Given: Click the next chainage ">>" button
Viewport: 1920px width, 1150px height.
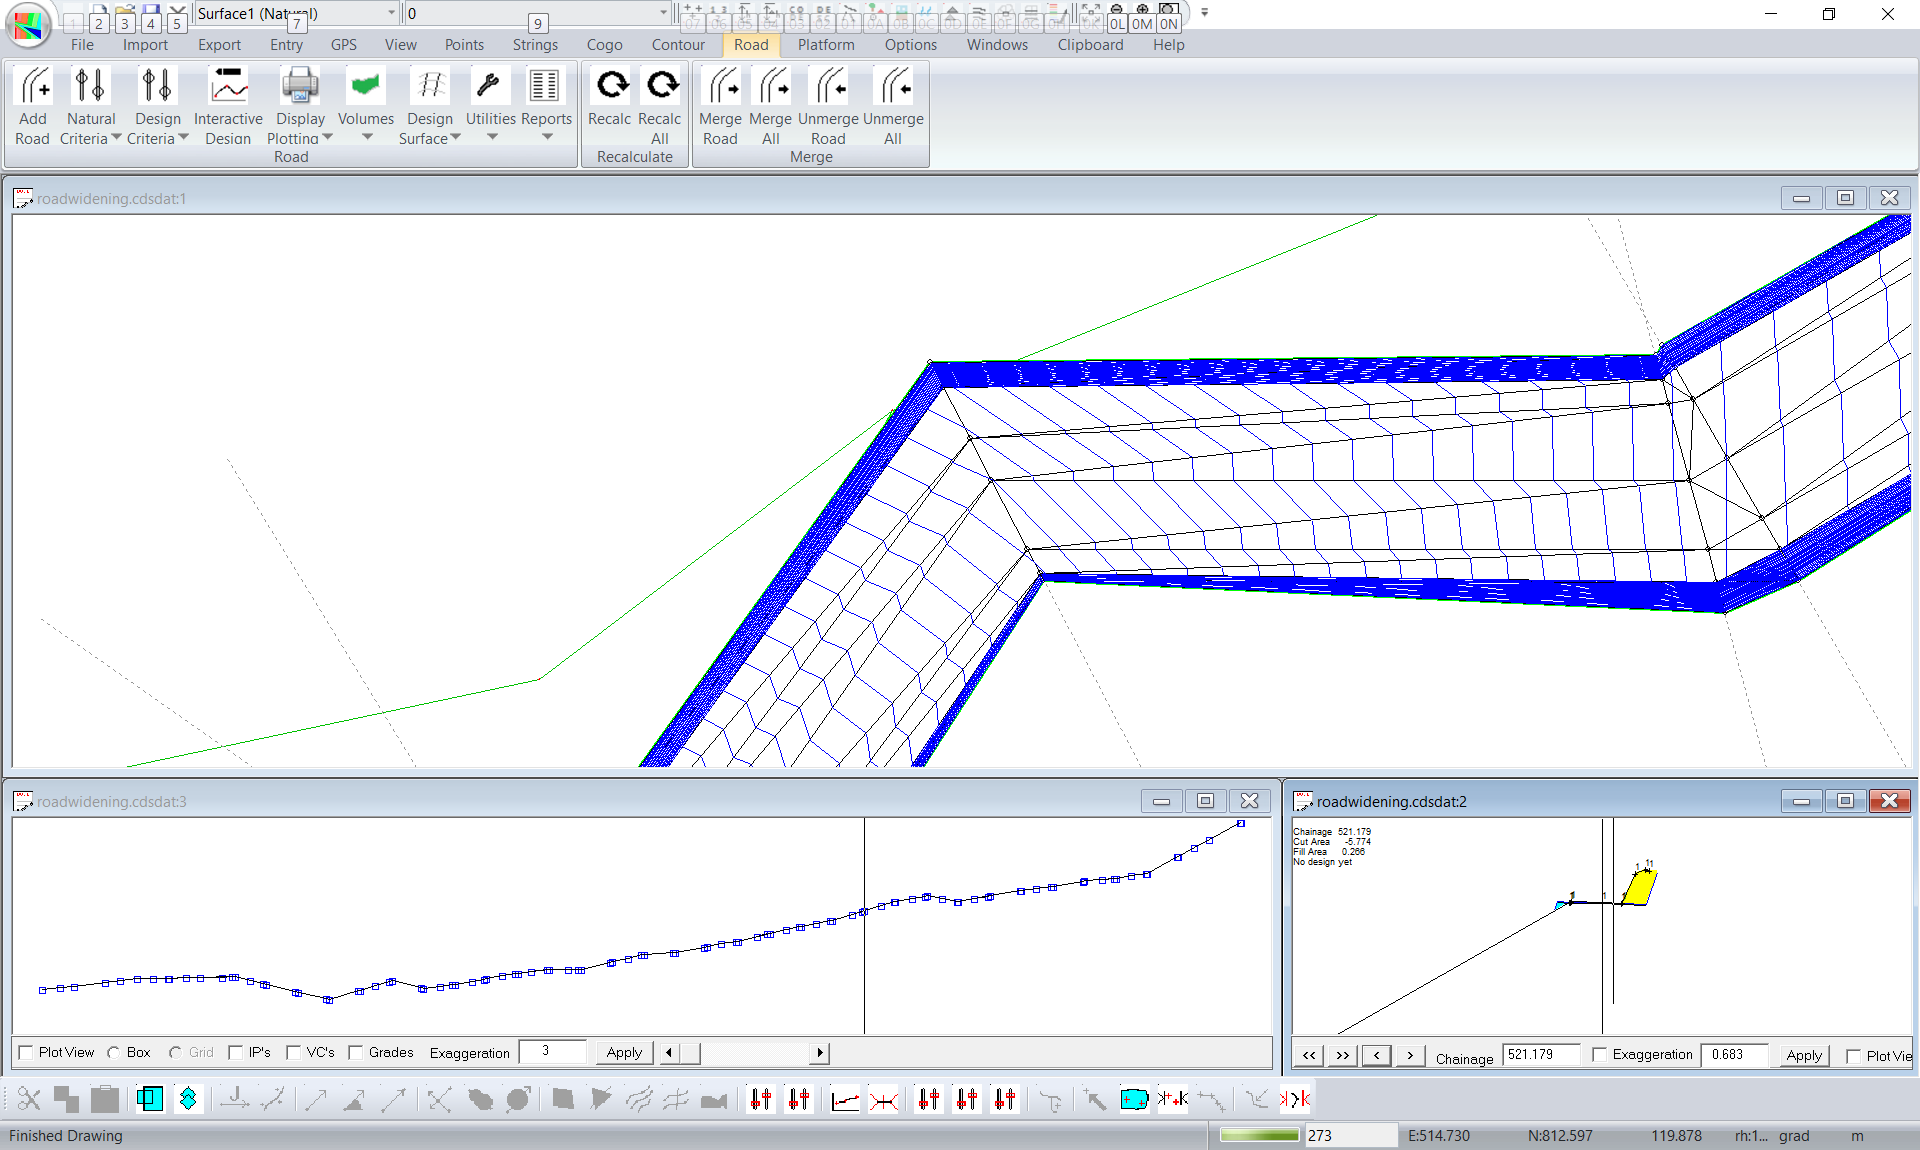Looking at the screenshot, I should 1342,1055.
